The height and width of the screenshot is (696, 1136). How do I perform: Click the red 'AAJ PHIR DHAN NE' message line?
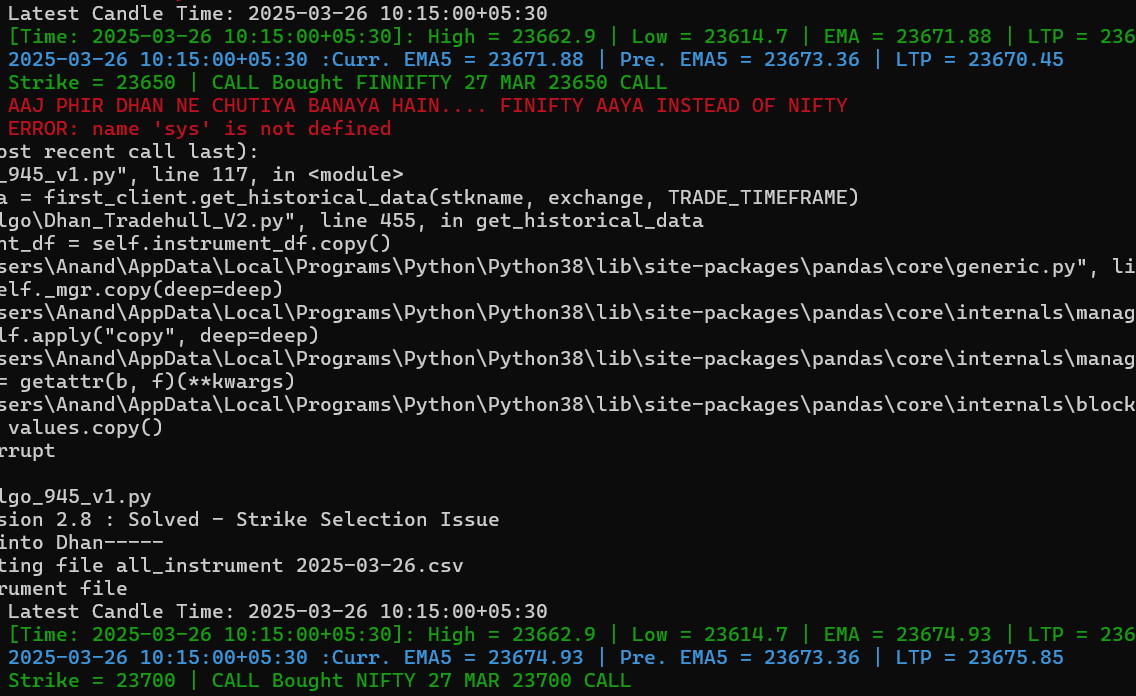tap(427, 106)
